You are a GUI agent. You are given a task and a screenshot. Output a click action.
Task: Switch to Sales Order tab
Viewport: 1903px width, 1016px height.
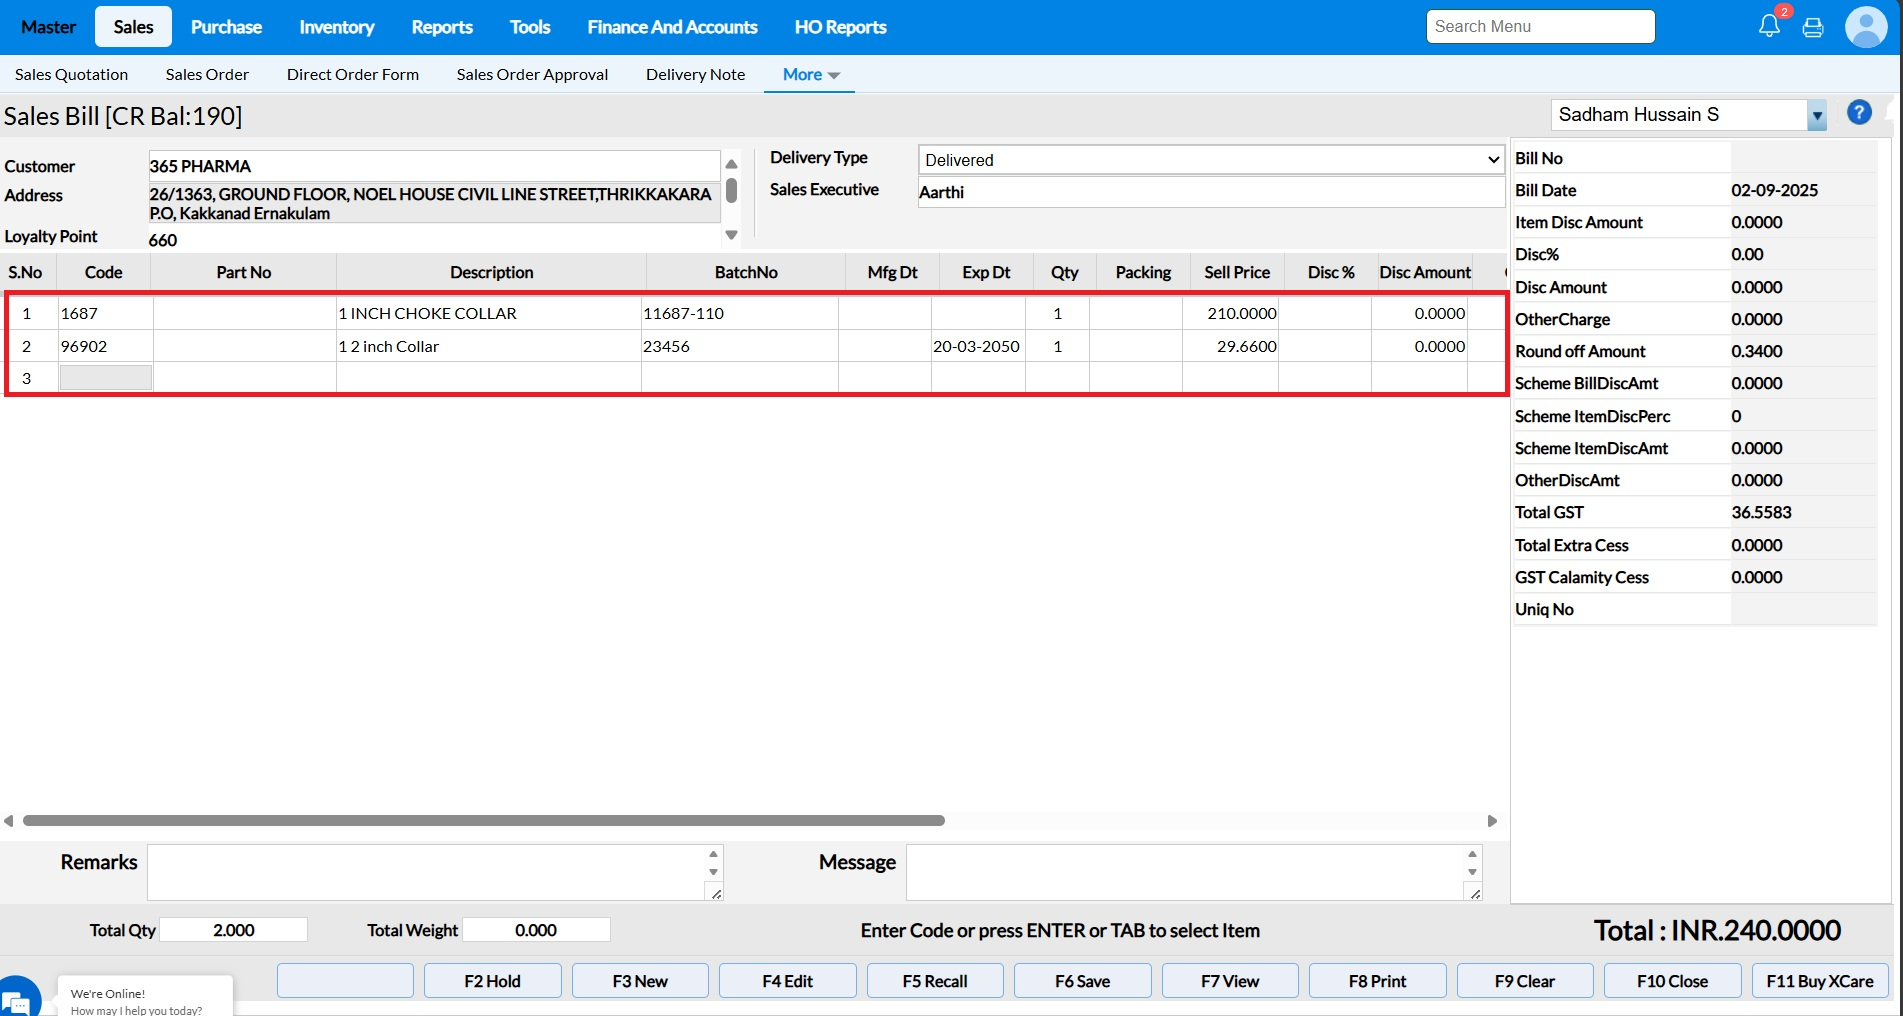[207, 75]
